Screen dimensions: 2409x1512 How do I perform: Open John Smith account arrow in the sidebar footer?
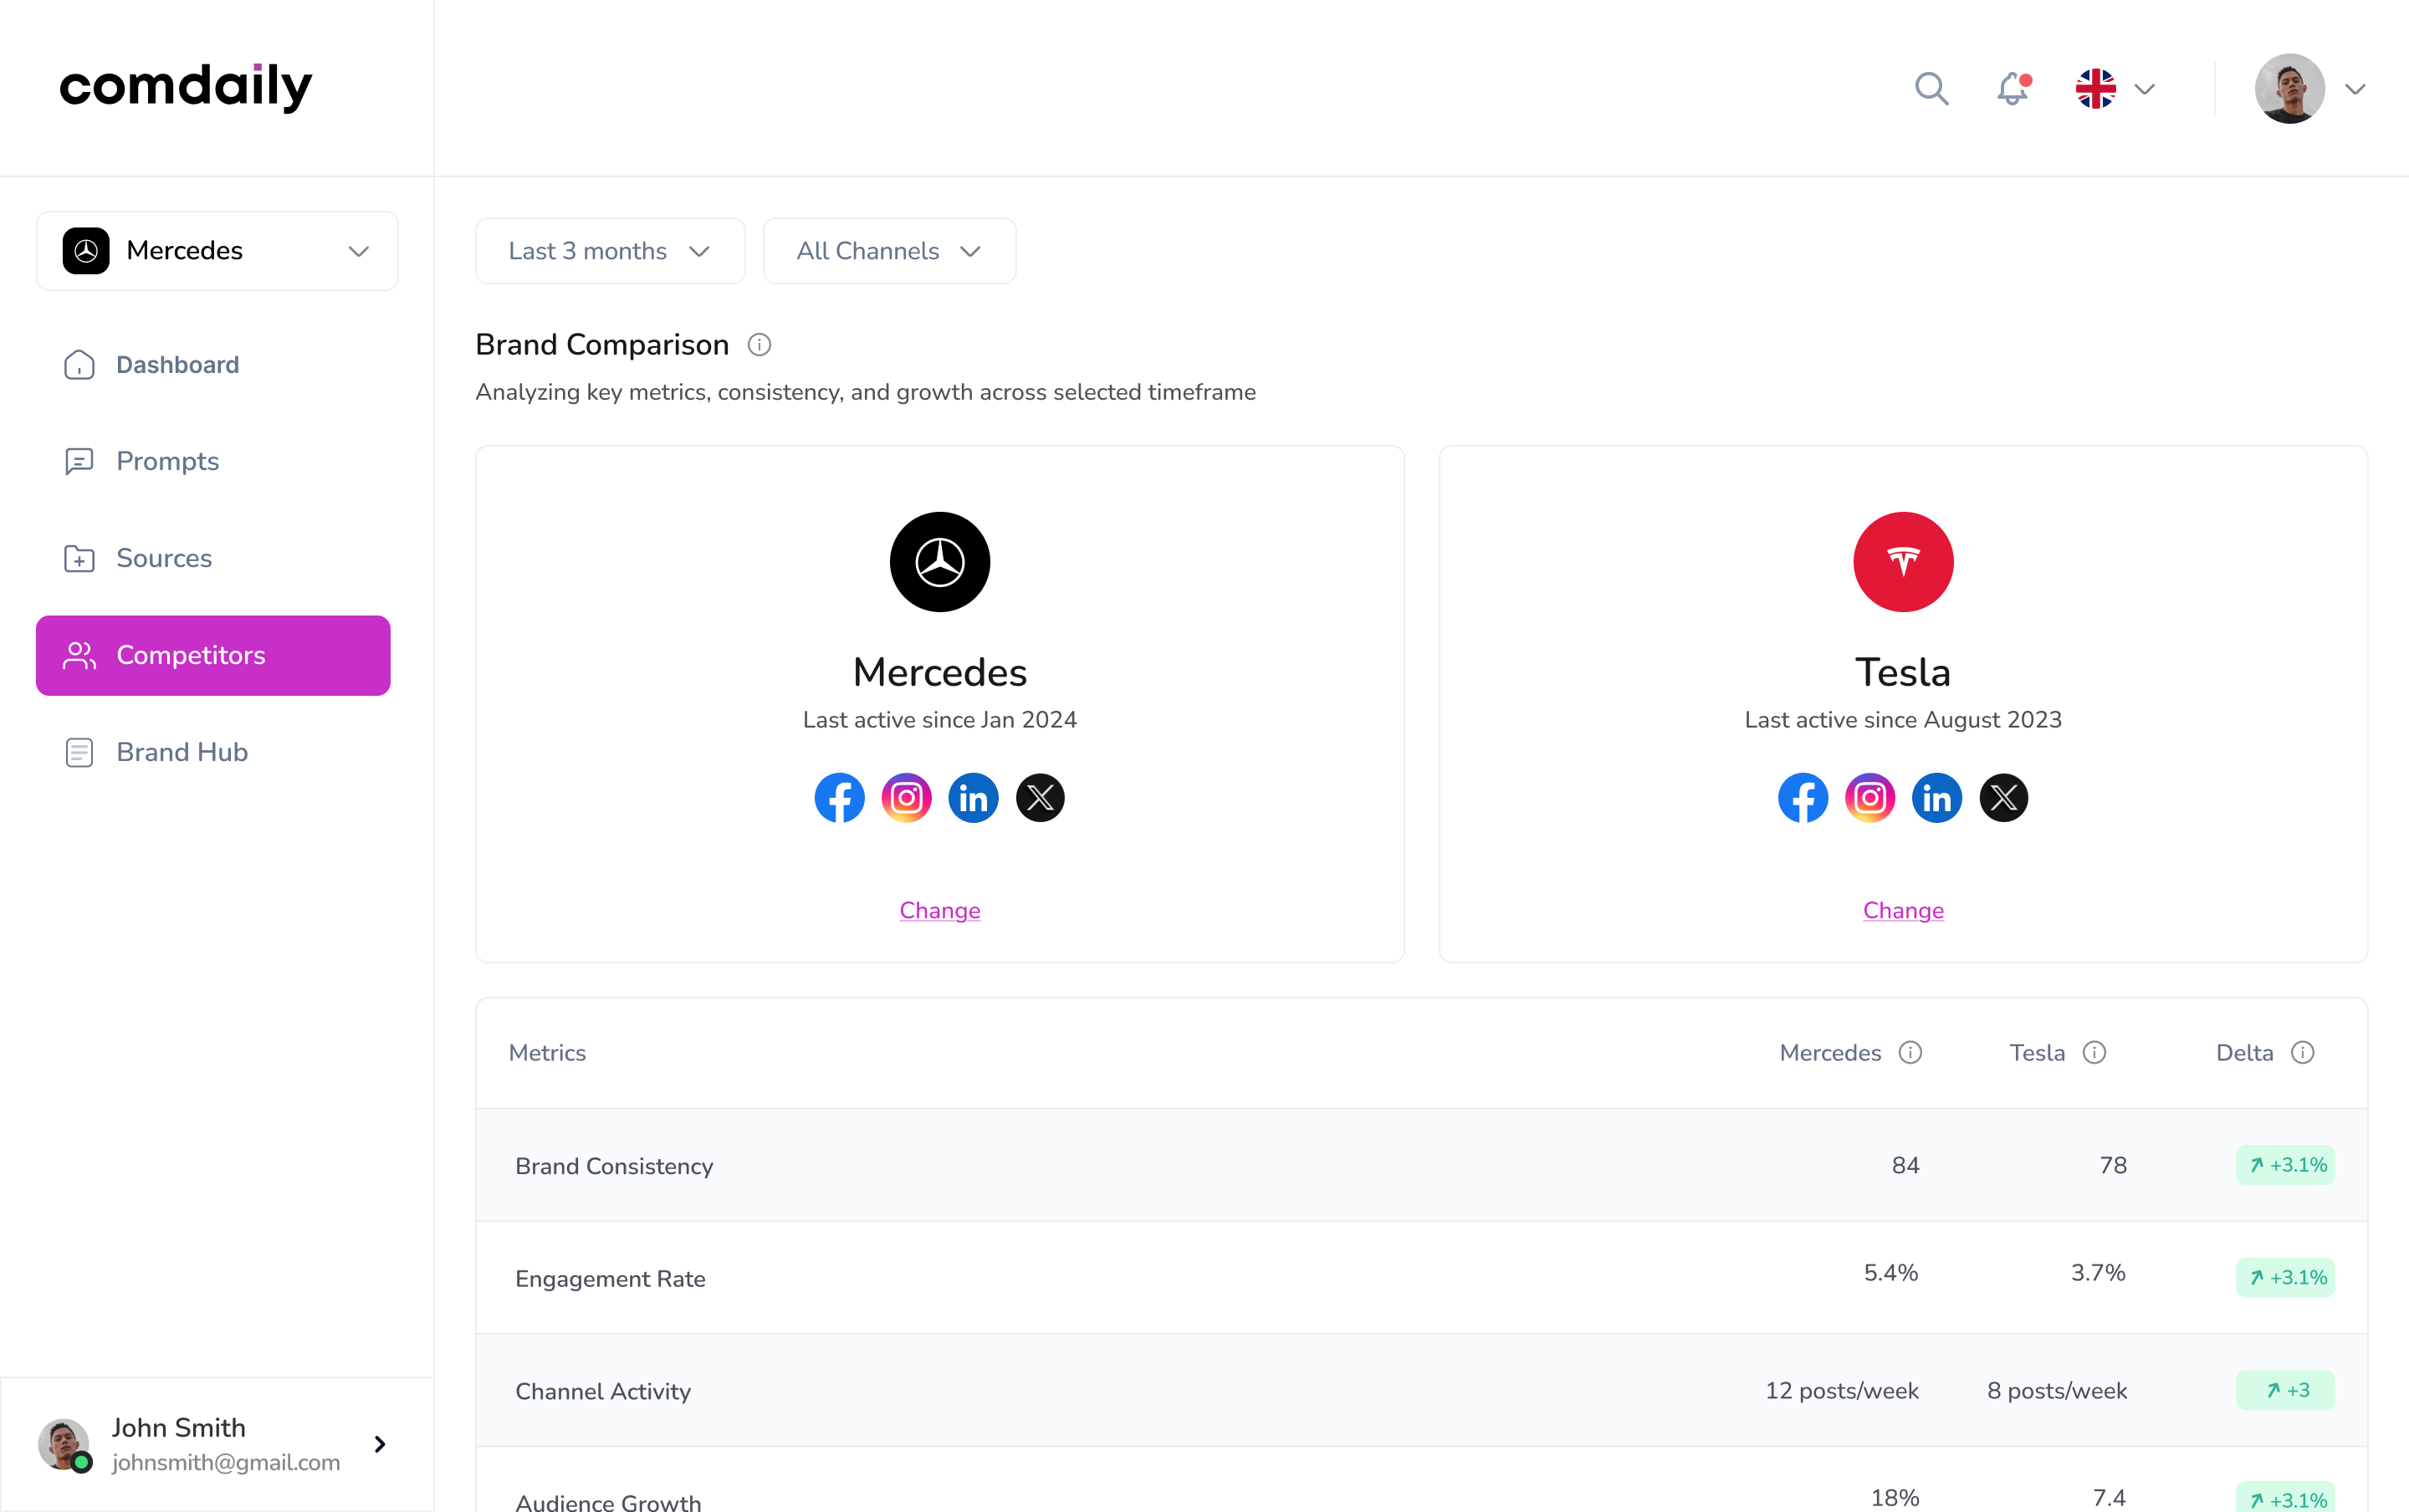380,1444
